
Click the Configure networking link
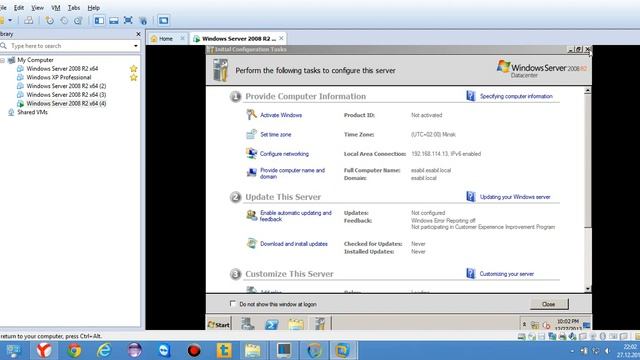tap(284, 154)
